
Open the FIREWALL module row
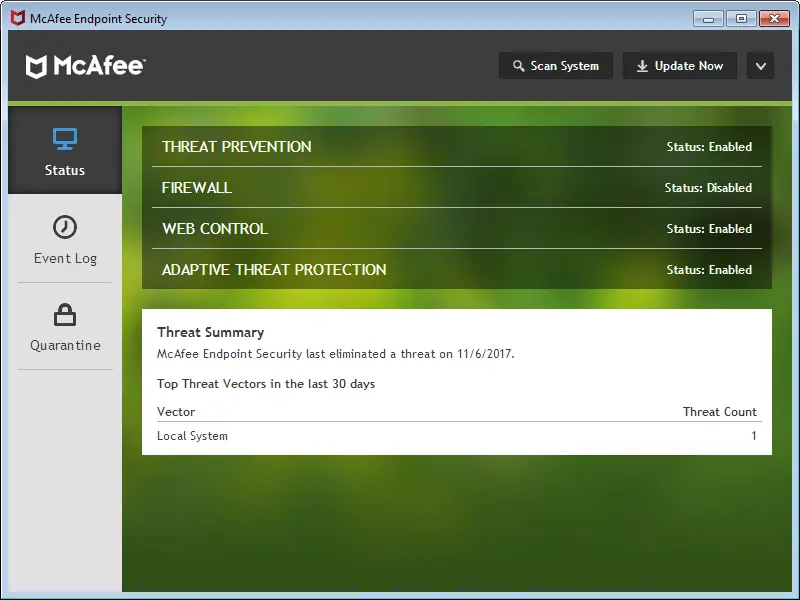(457, 187)
